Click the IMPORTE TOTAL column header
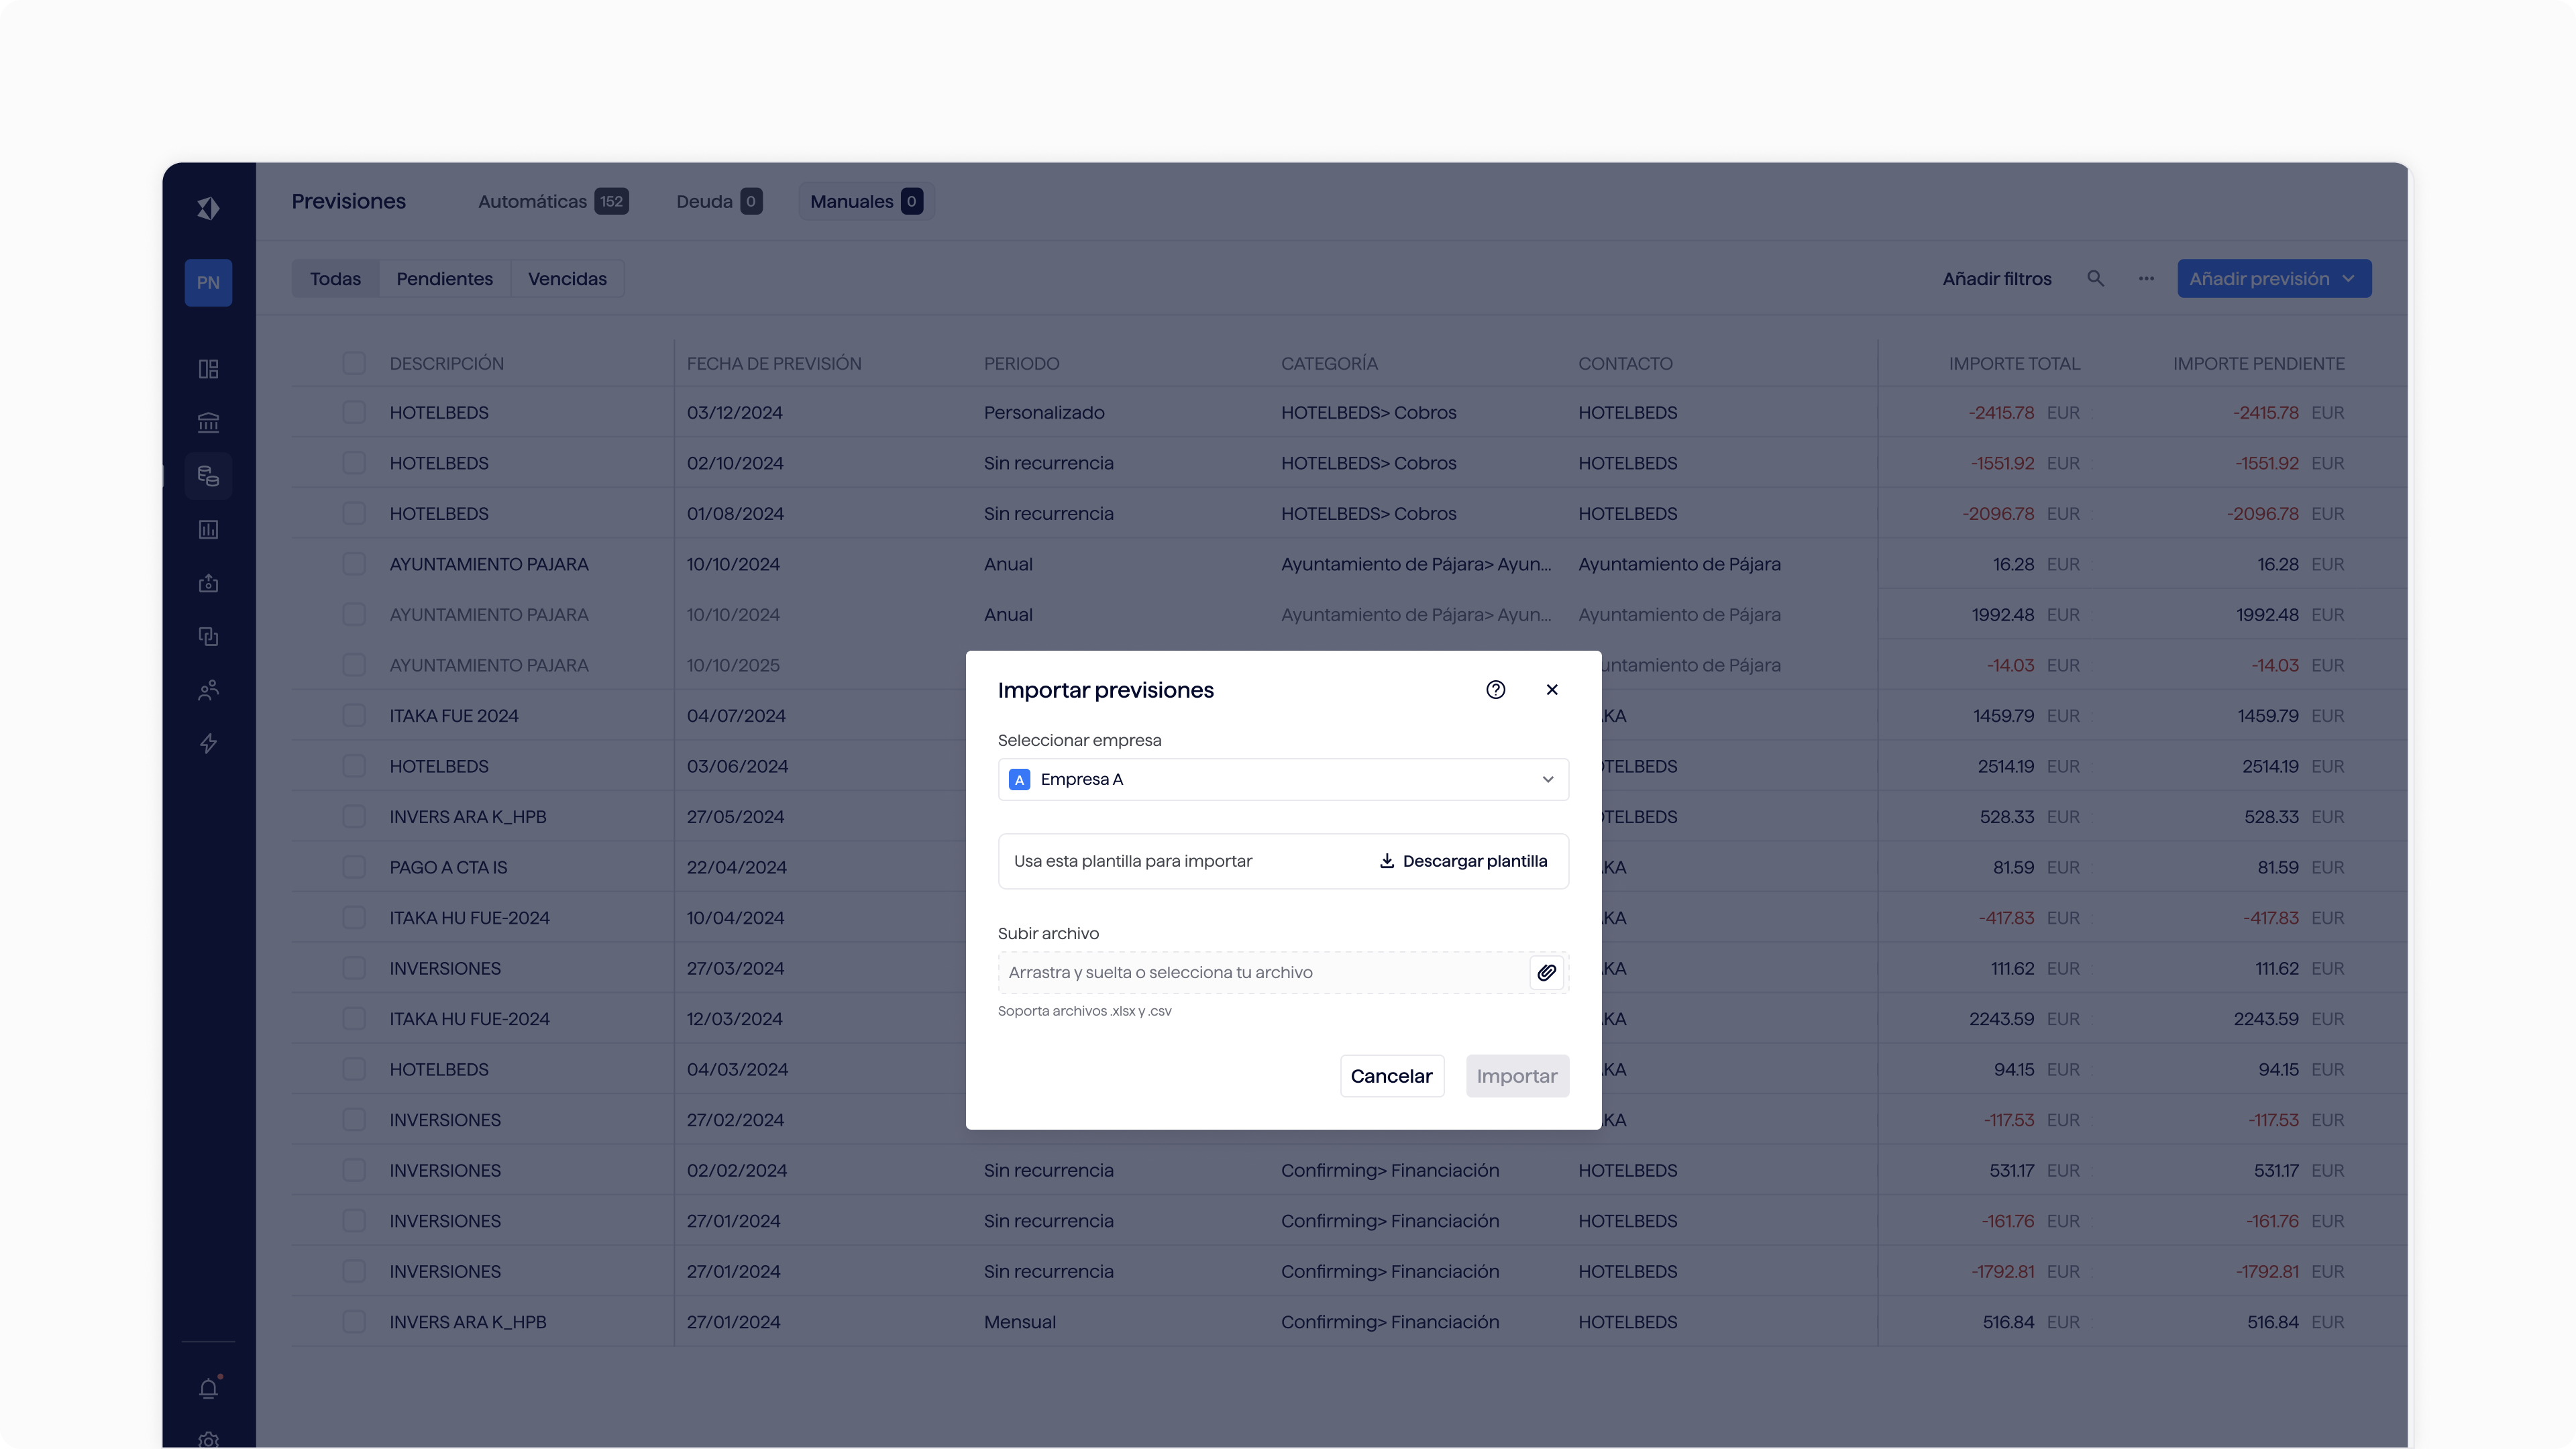 tap(2014, 364)
